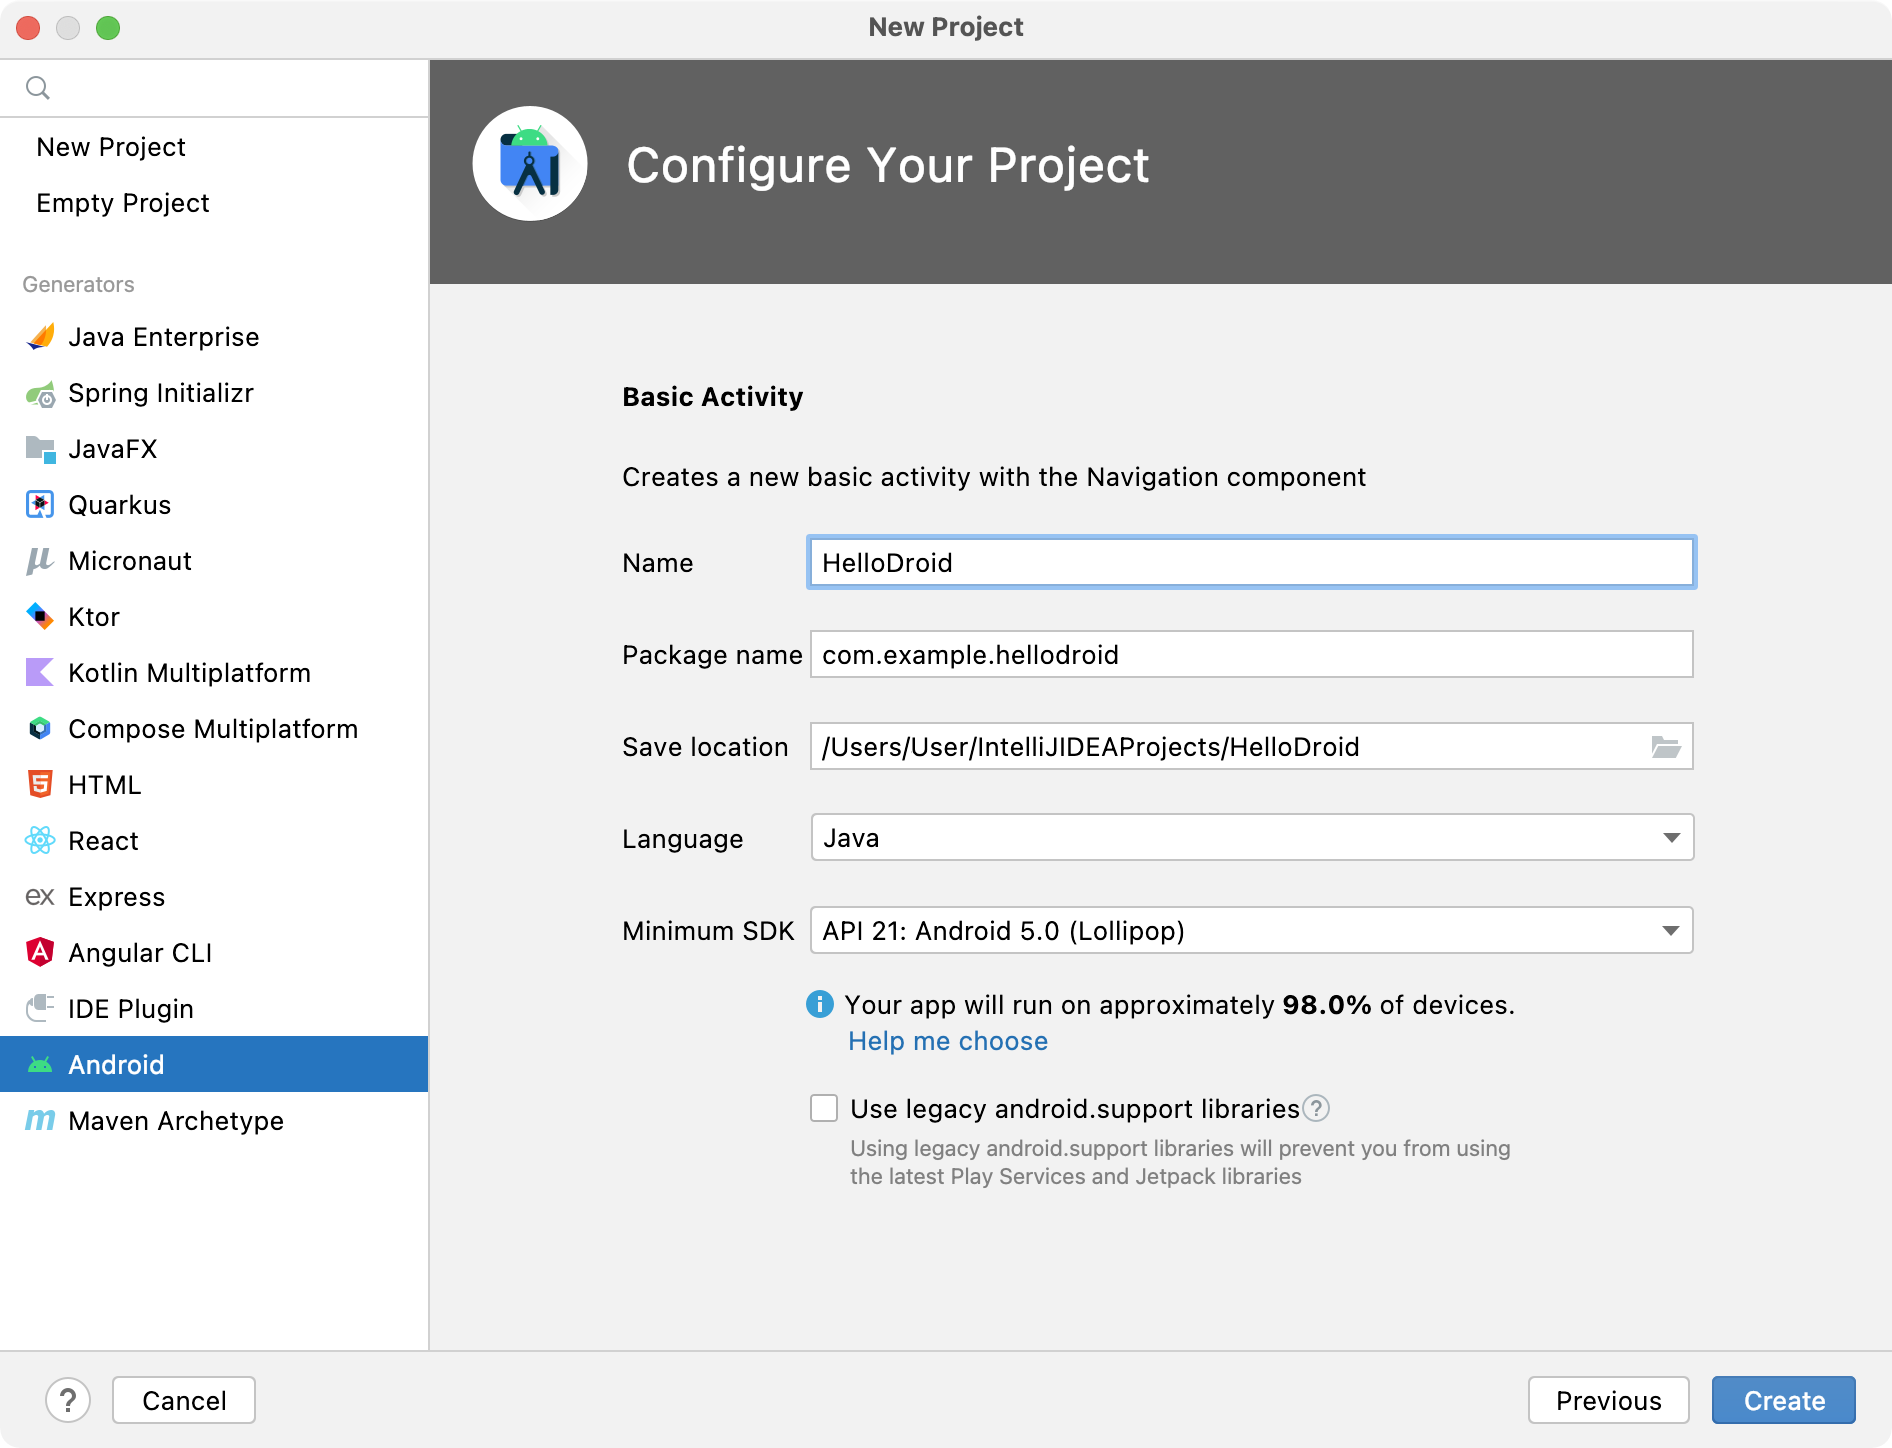The height and width of the screenshot is (1448, 1892).
Task: Open the Minimum SDK dropdown
Action: click(1252, 930)
